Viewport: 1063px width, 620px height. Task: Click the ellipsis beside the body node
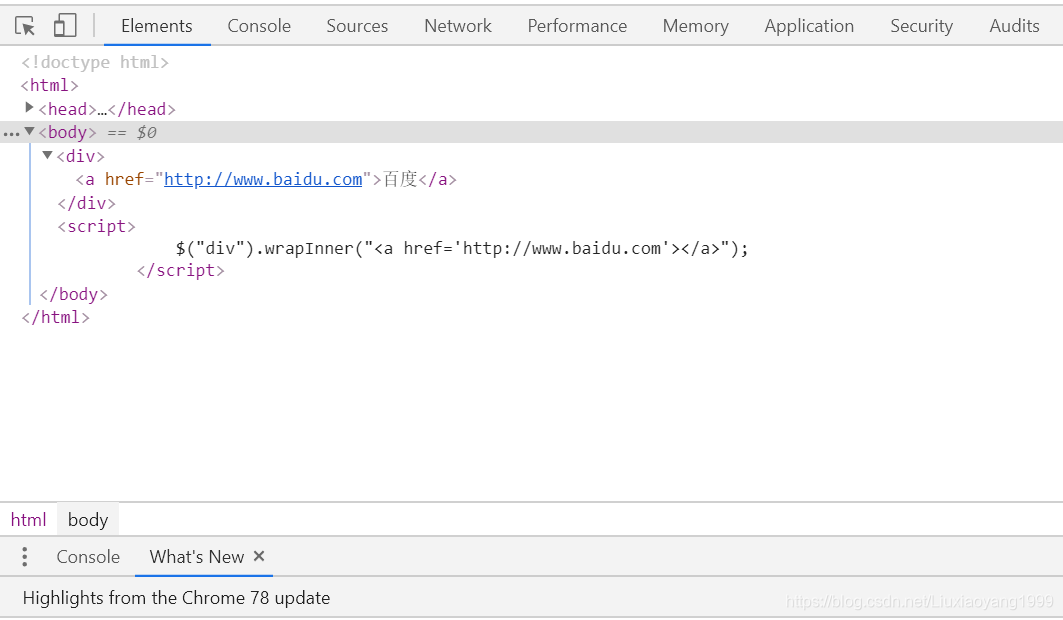(x=11, y=133)
